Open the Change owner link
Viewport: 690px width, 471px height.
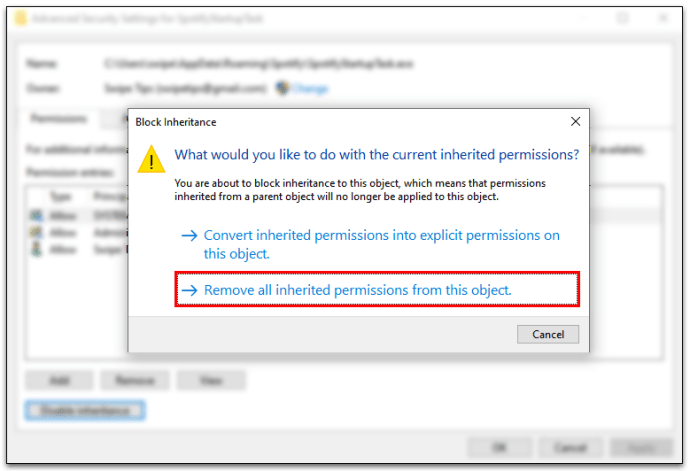click(x=310, y=88)
